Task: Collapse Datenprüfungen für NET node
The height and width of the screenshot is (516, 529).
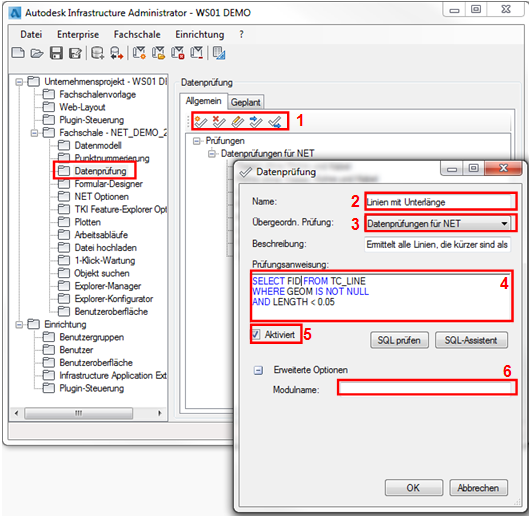Action: (212, 154)
